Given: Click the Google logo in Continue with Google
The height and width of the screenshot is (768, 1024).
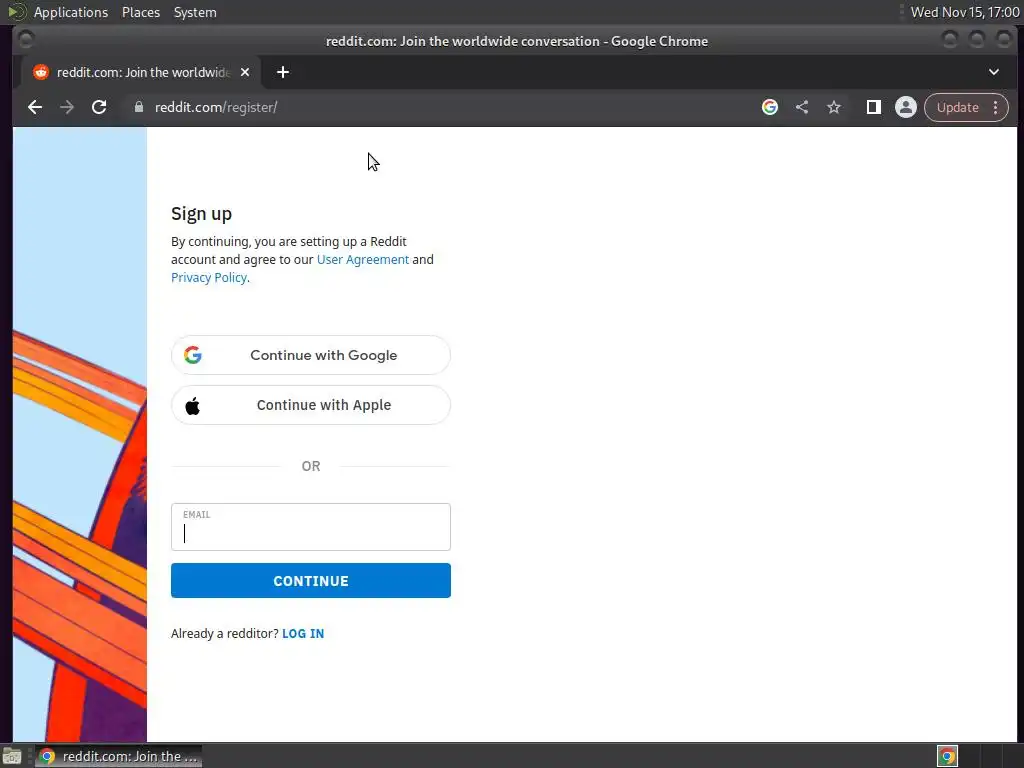Looking at the screenshot, I should 193,355.
